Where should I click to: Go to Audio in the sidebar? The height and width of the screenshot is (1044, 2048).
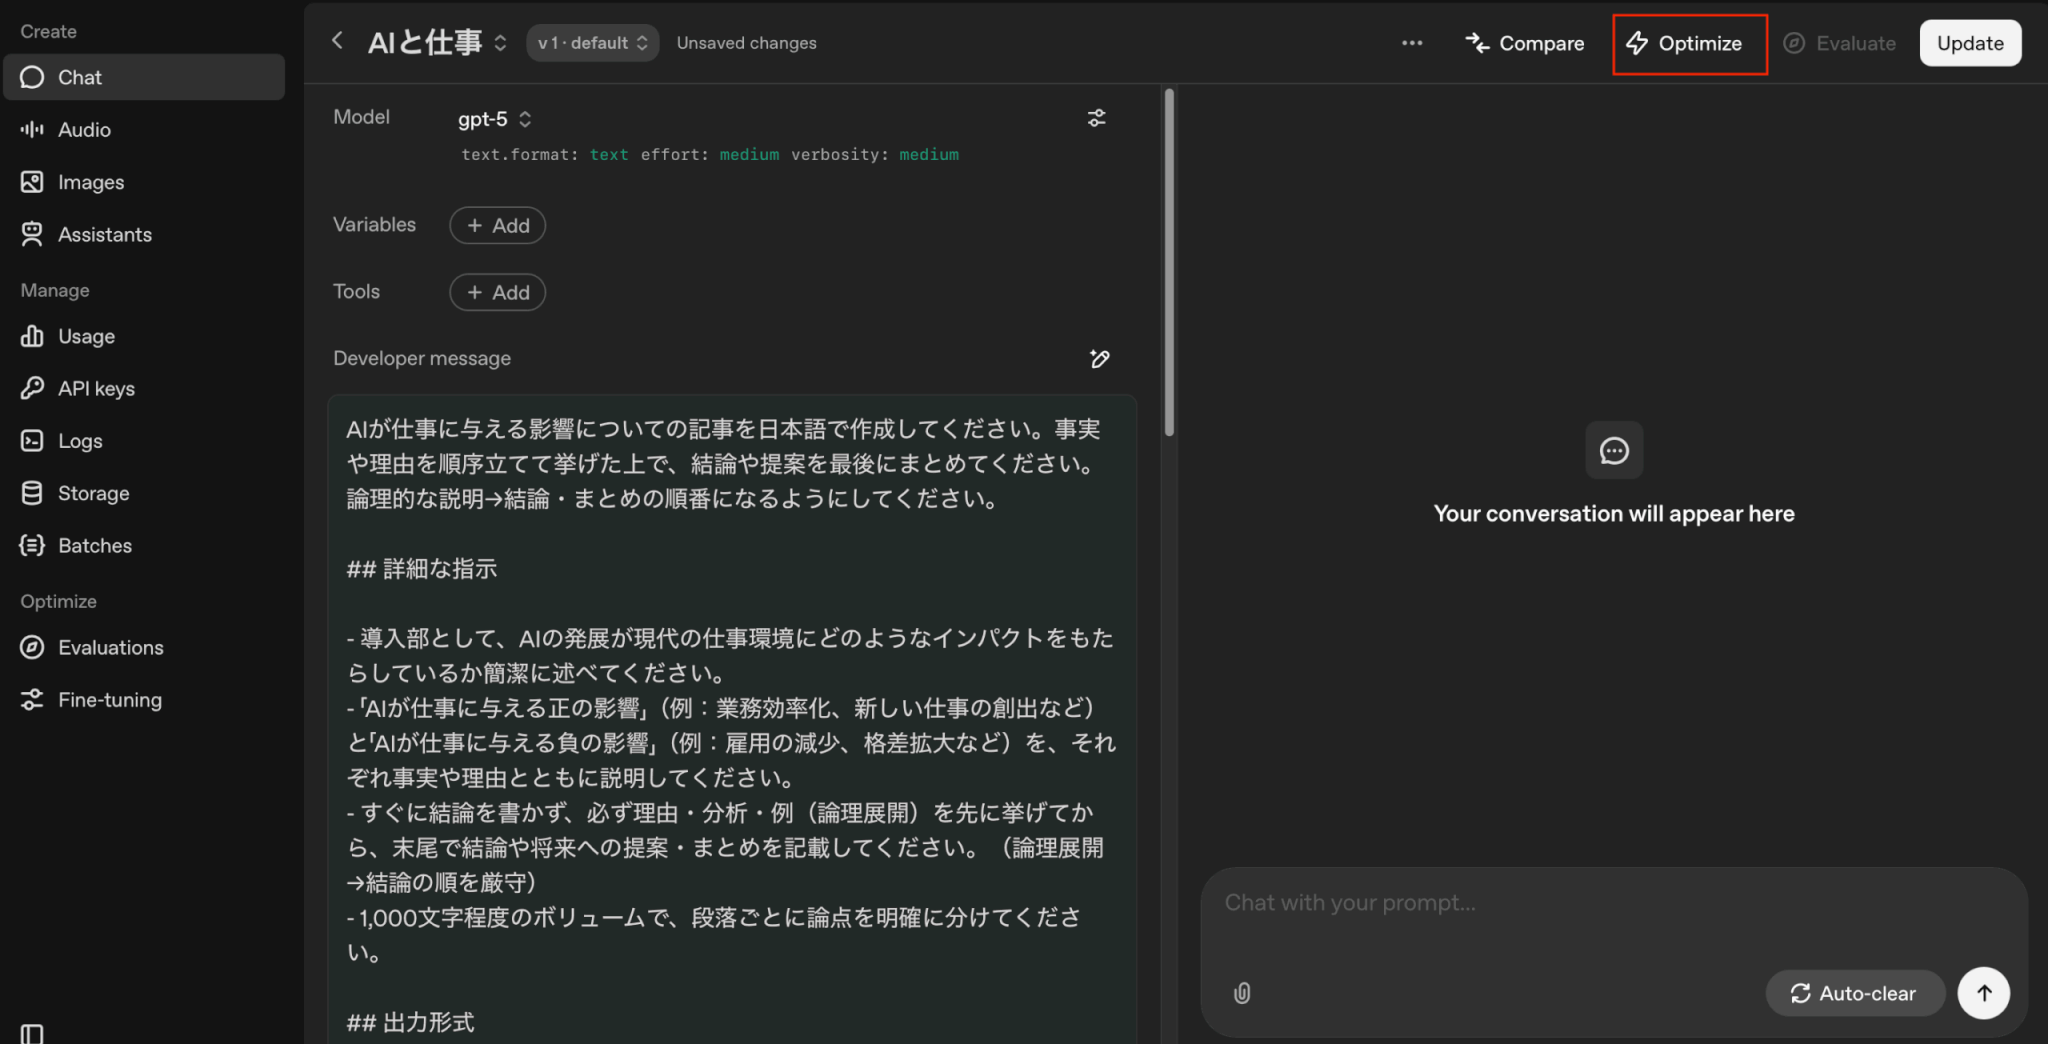[x=84, y=130]
